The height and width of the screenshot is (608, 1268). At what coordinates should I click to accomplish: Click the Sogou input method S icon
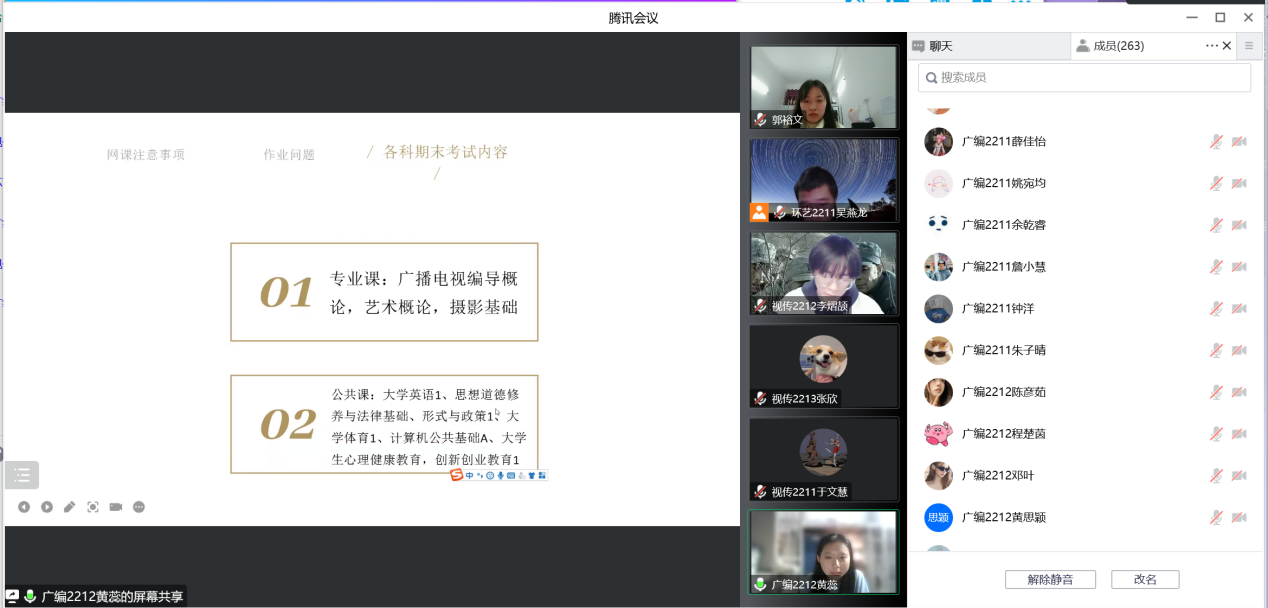(x=456, y=475)
